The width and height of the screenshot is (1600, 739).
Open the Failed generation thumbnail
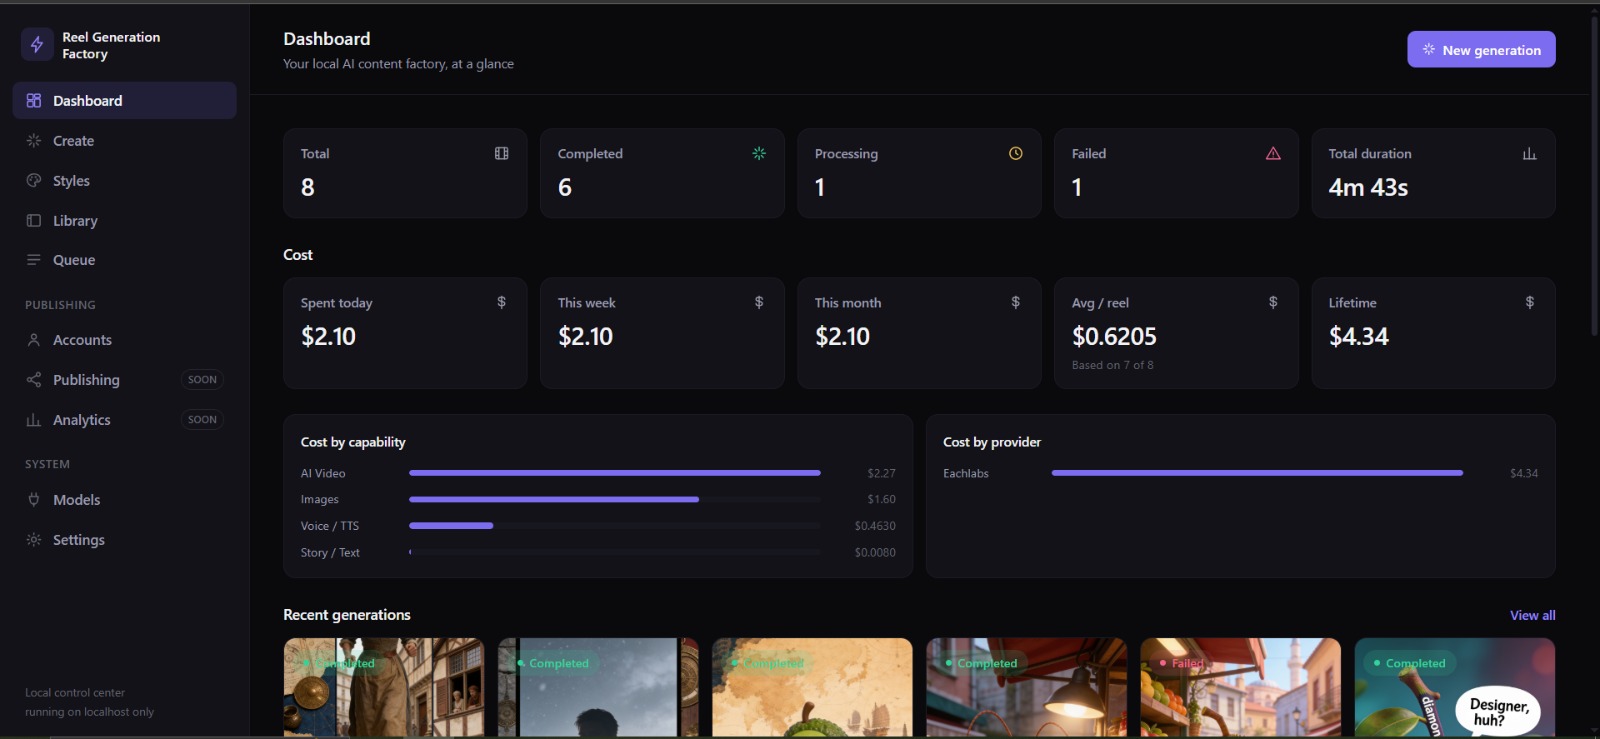coord(1240,688)
